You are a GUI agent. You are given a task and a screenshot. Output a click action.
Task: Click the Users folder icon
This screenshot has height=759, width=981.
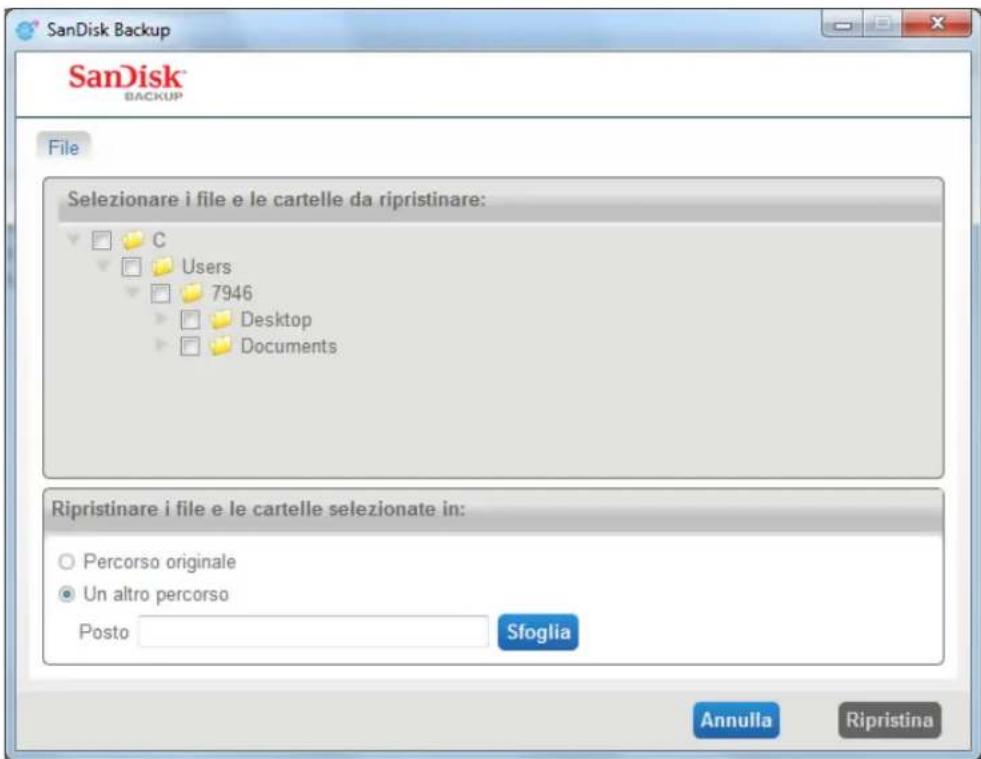tap(162, 267)
